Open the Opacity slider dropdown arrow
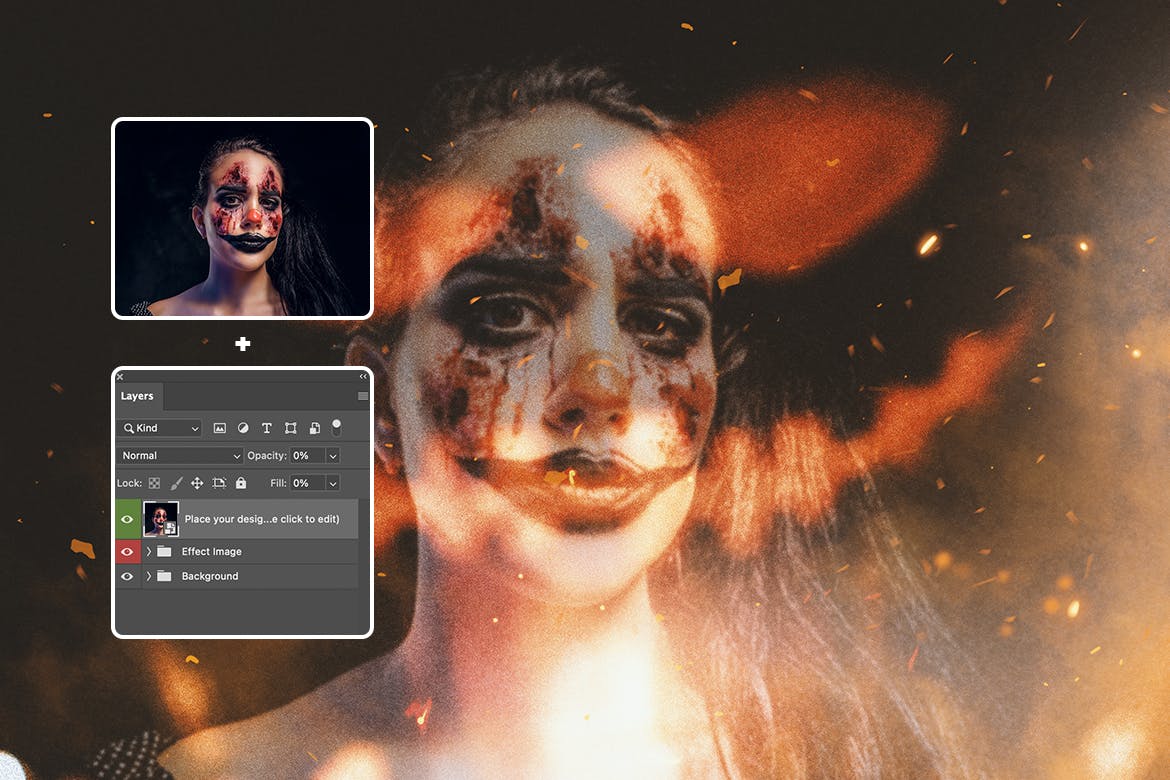This screenshot has height=780, width=1170. pyautogui.click(x=333, y=456)
